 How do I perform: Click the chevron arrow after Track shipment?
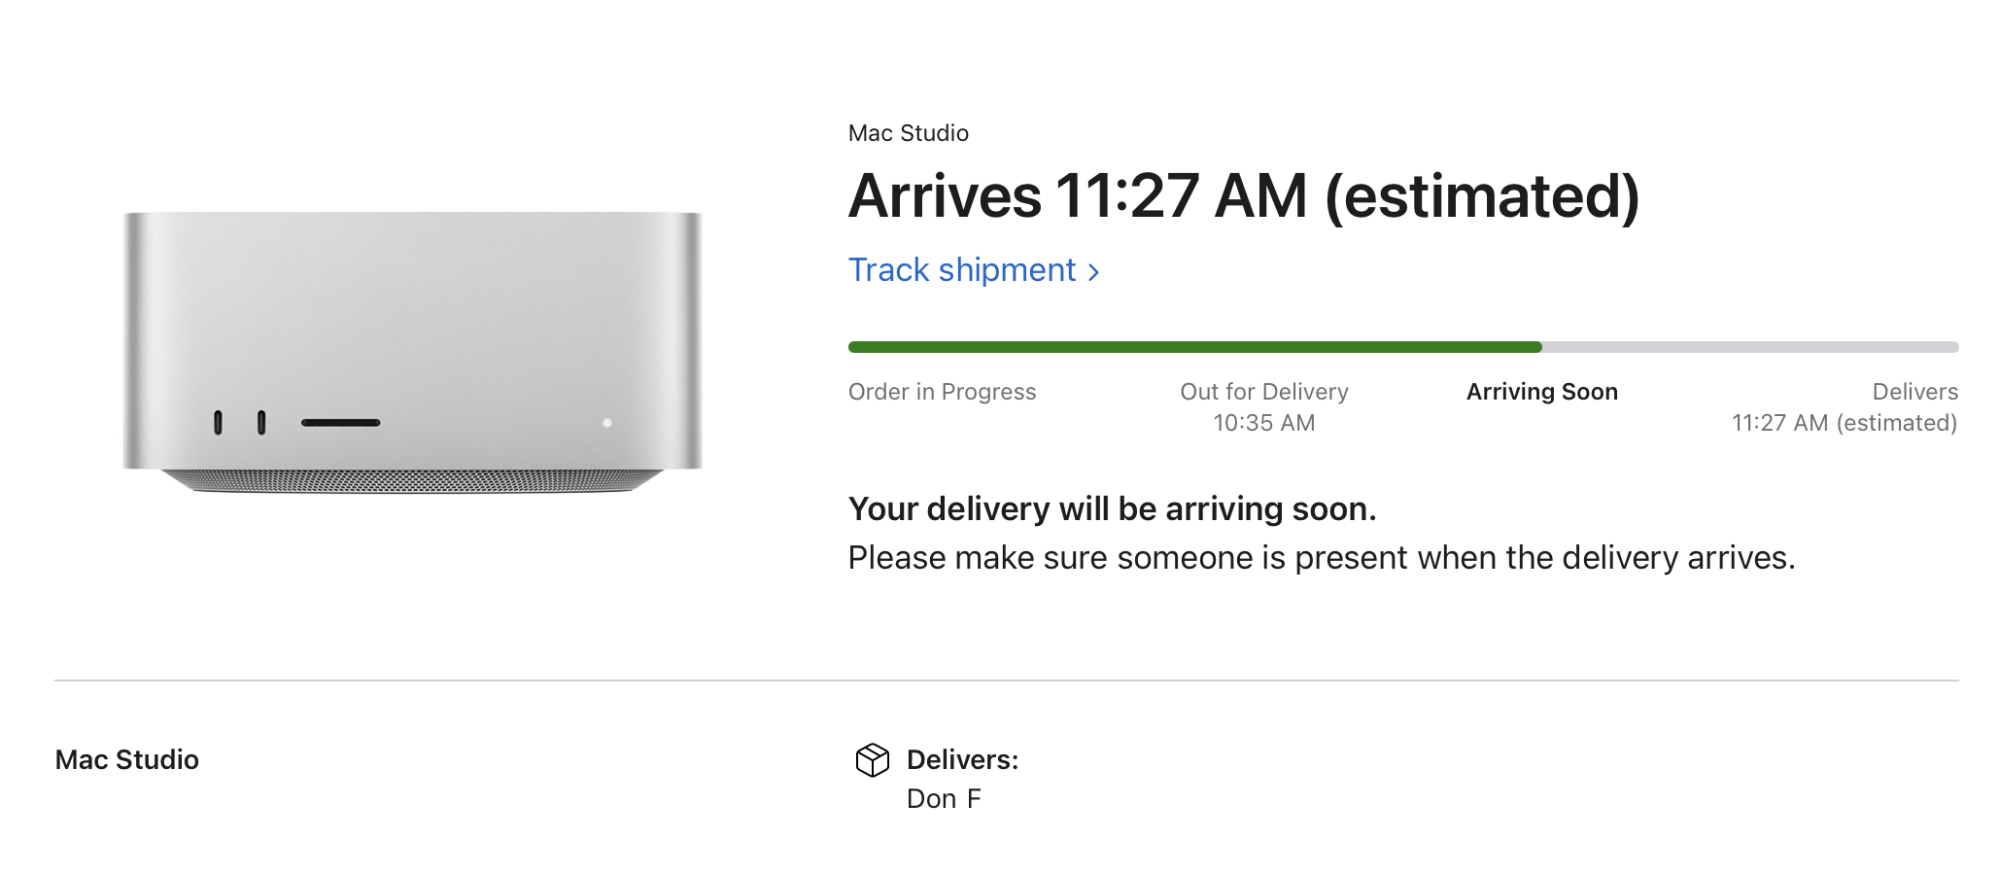tap(1094, 272)
